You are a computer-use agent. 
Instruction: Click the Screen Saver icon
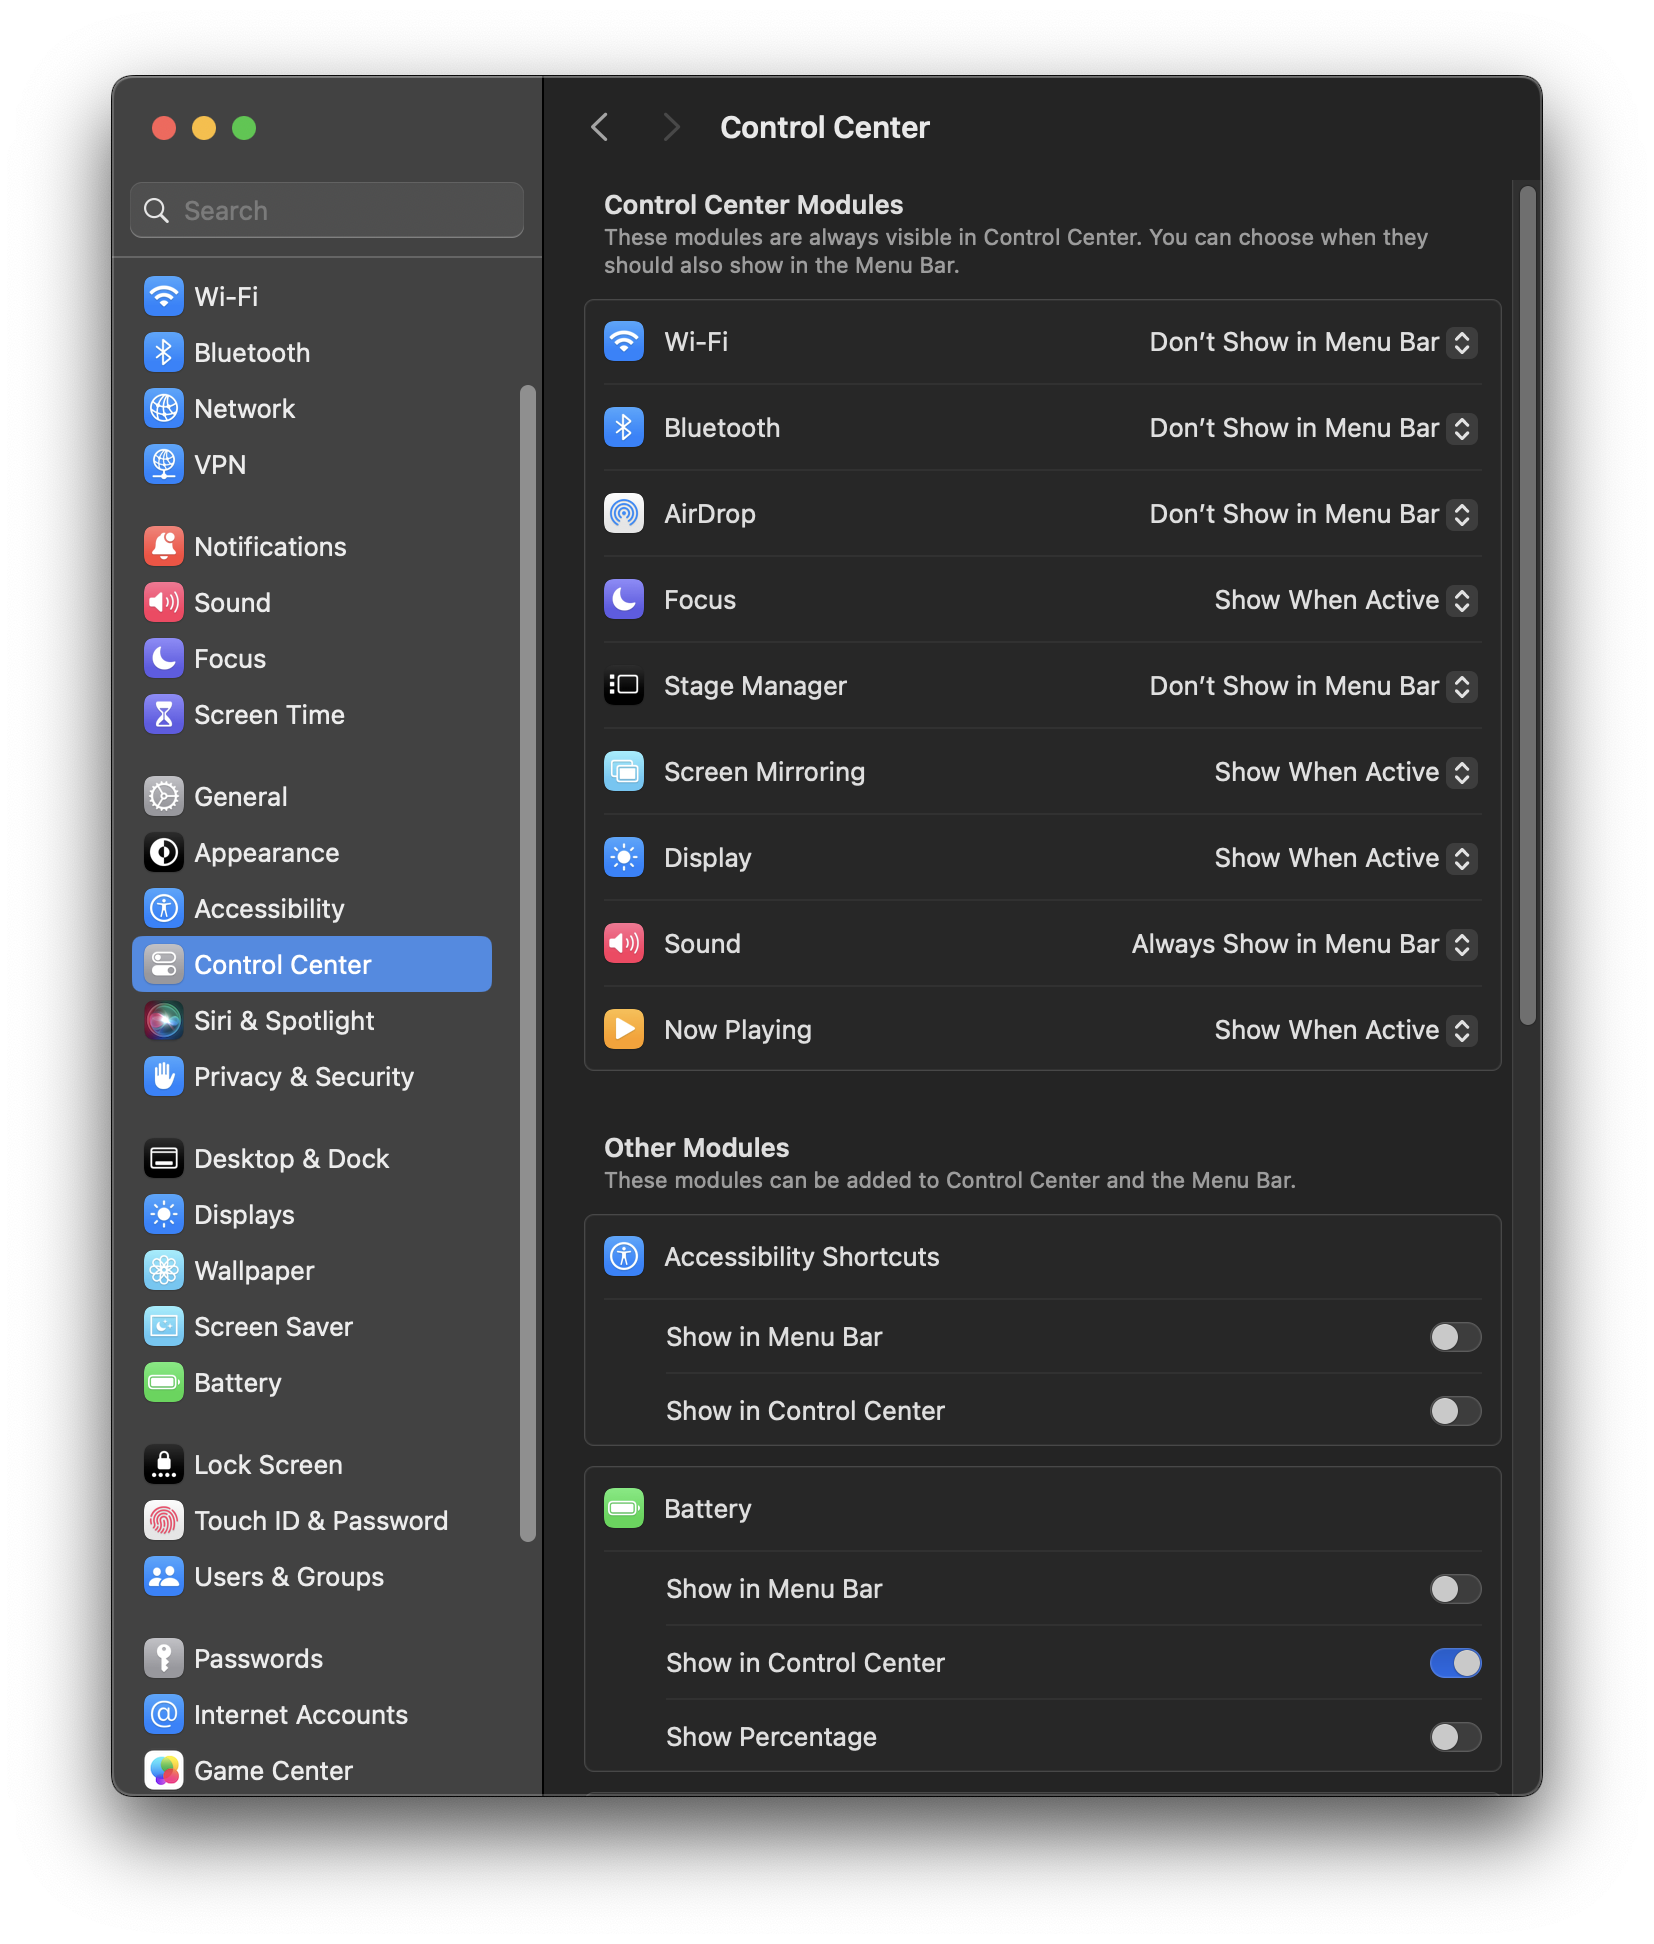click(x=164, y=1326)
